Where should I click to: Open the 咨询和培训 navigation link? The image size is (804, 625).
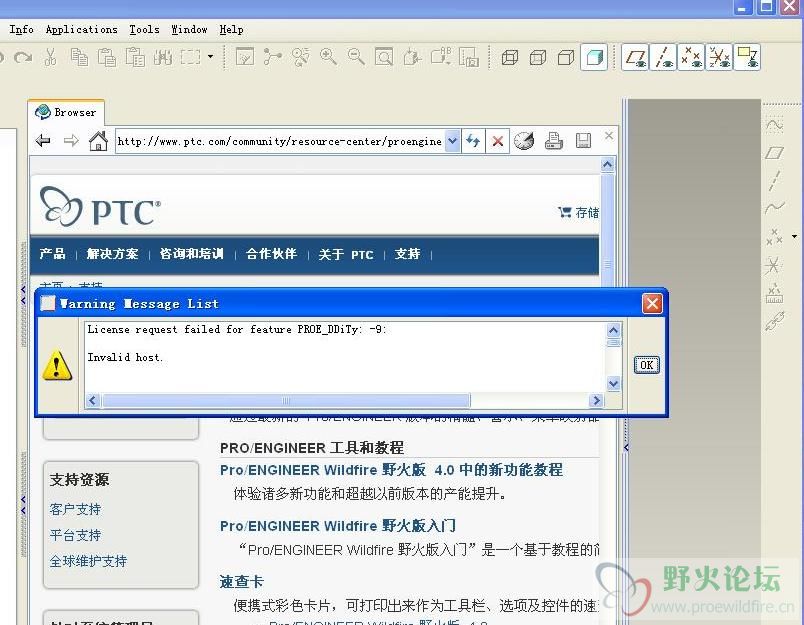191,254
